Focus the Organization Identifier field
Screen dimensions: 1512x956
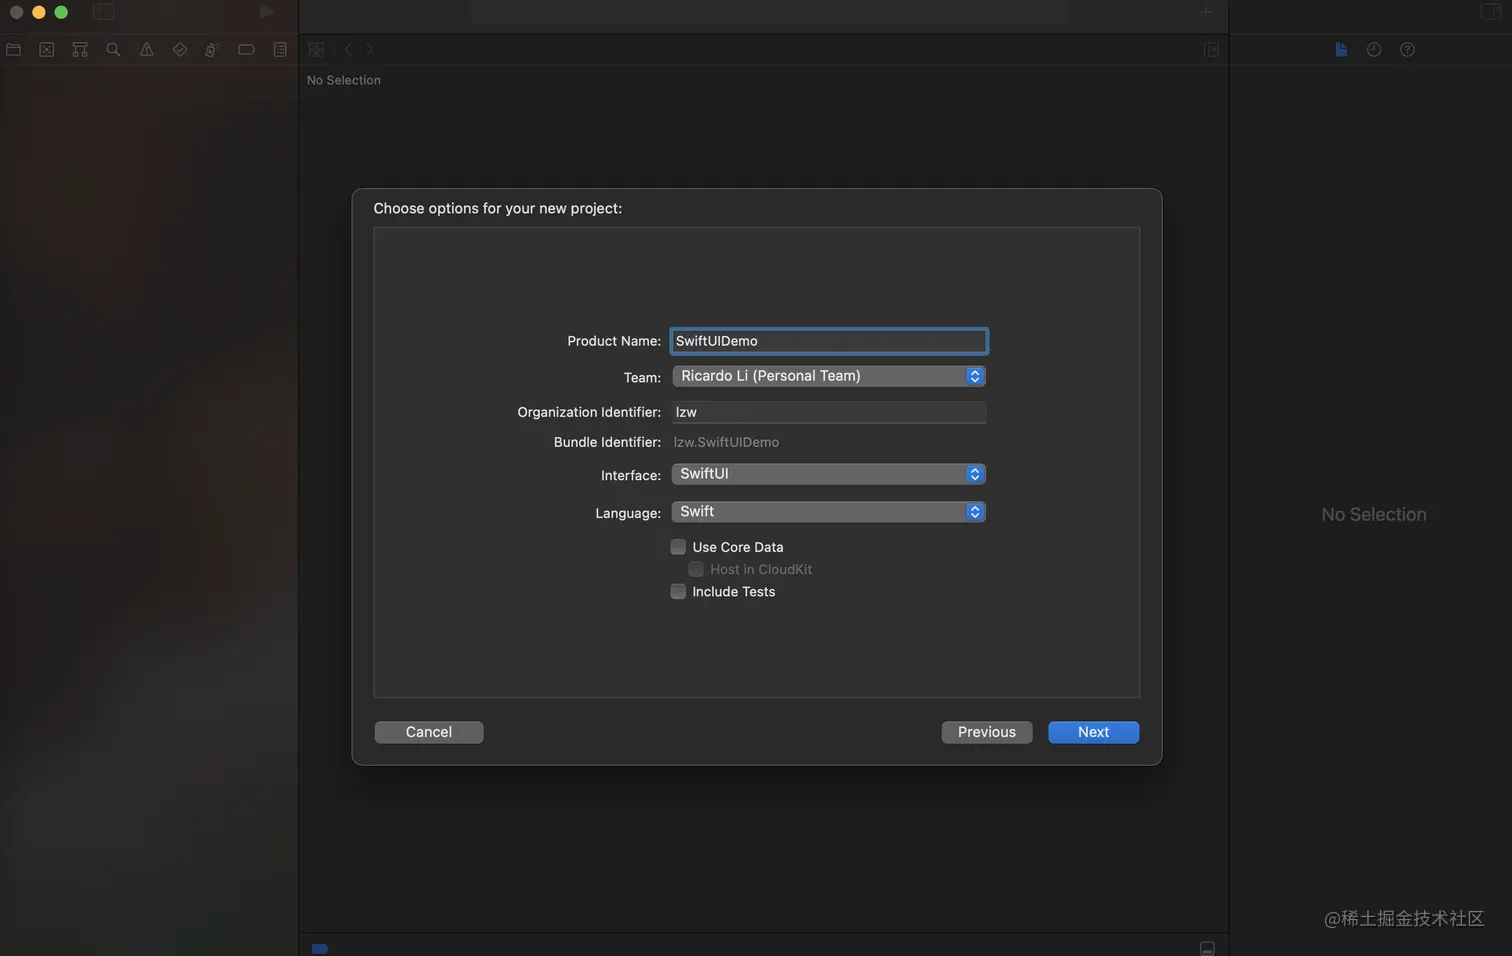point(829,412)
